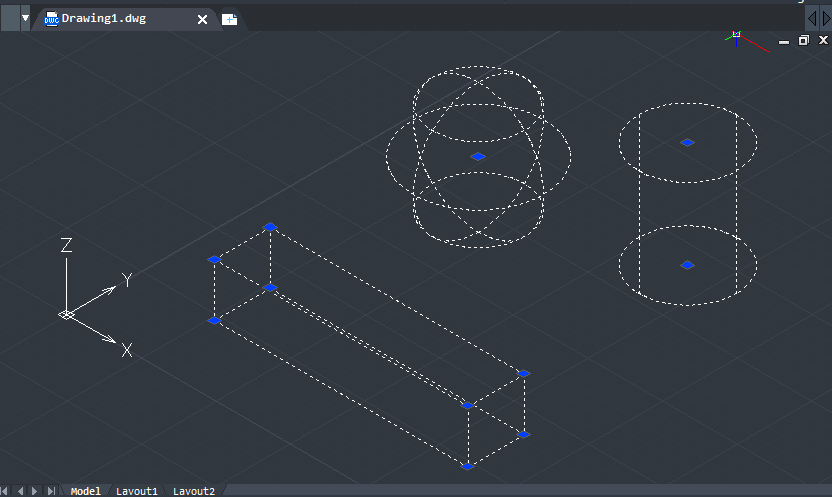
Task: Go to previous layout tab arrow
Action: [x=20, y=491]
